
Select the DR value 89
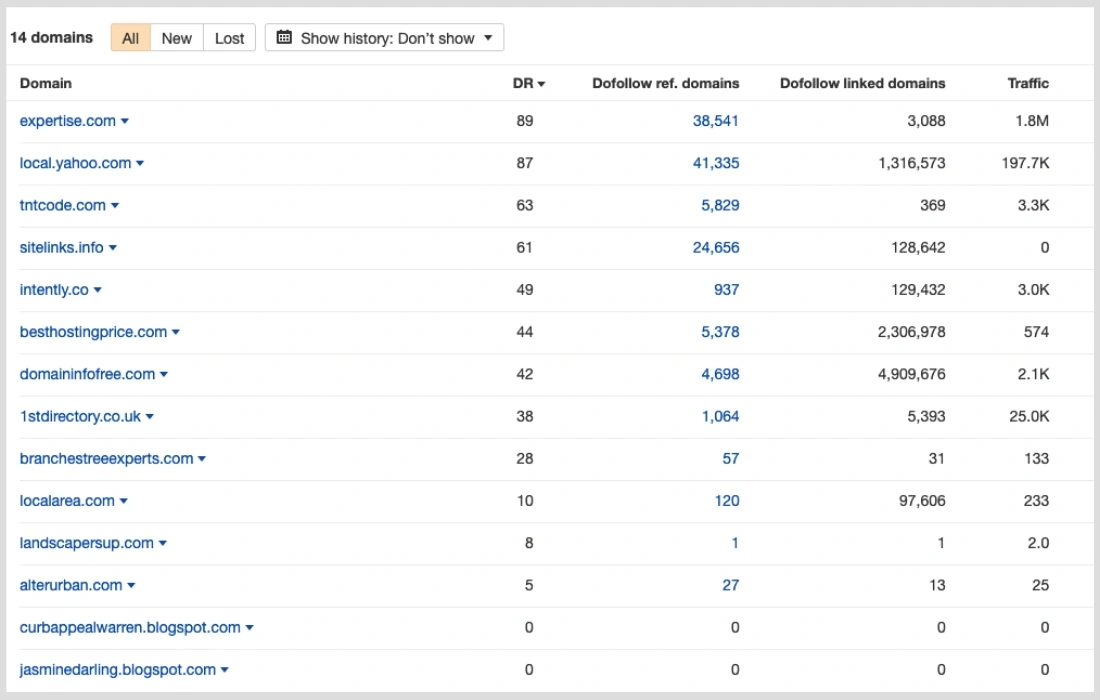[525, 121]
